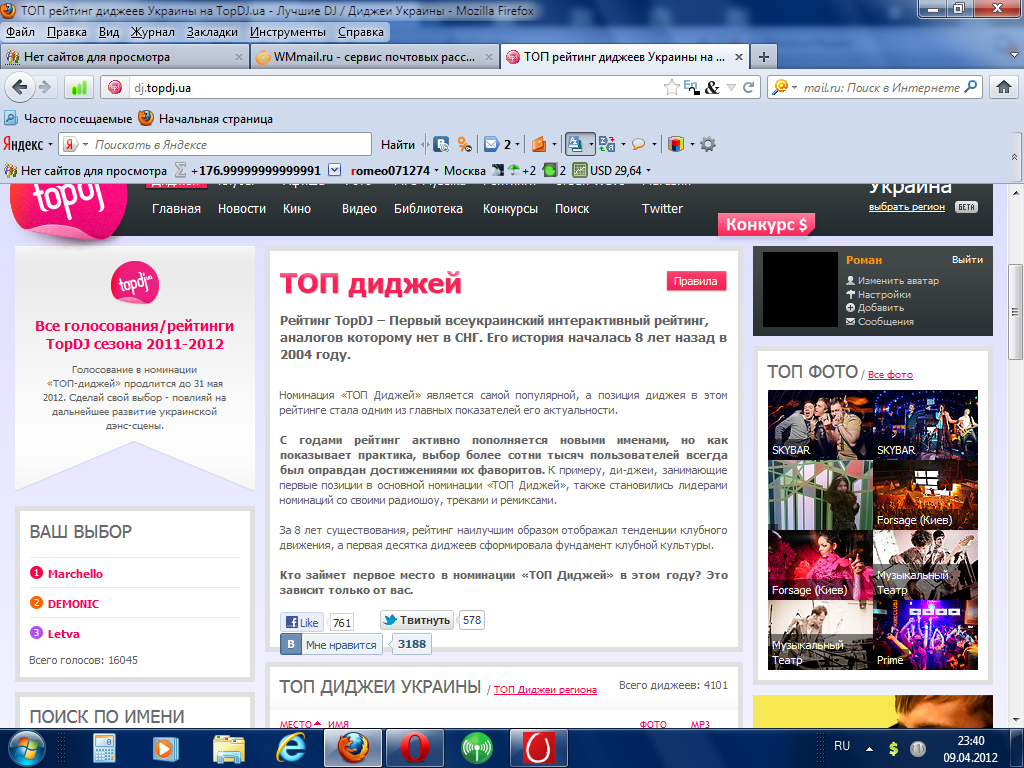This screenshot has width=1024, height=768.
Task: Click the Yandex speech bubble icon
Action: point(639,144)
